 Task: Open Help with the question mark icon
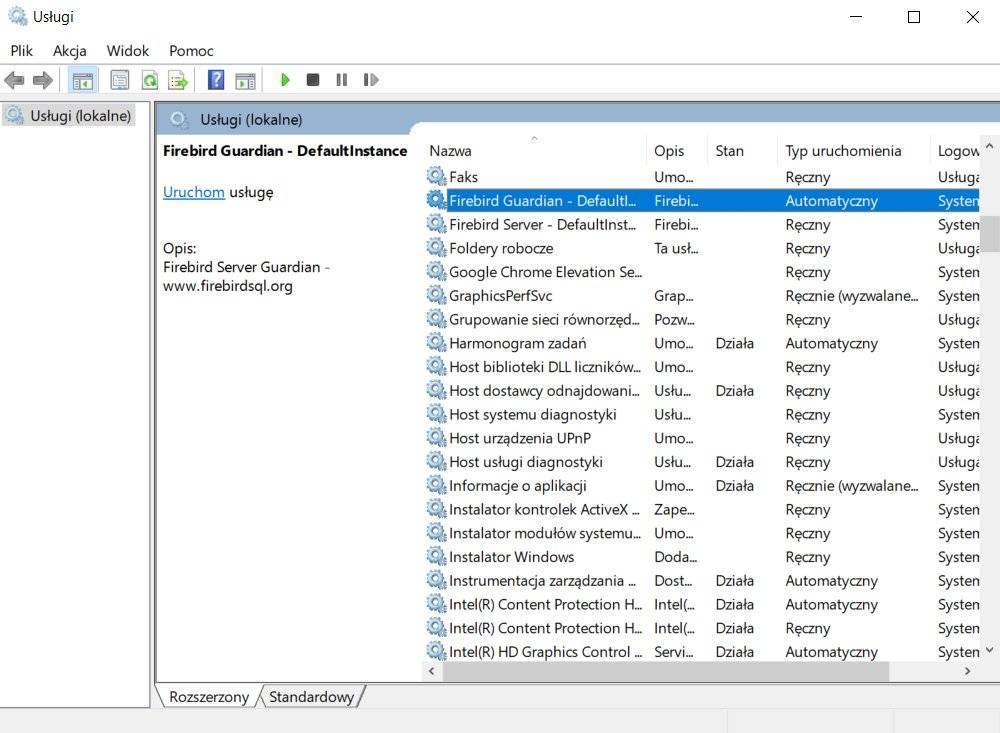[x=216, y=80]
